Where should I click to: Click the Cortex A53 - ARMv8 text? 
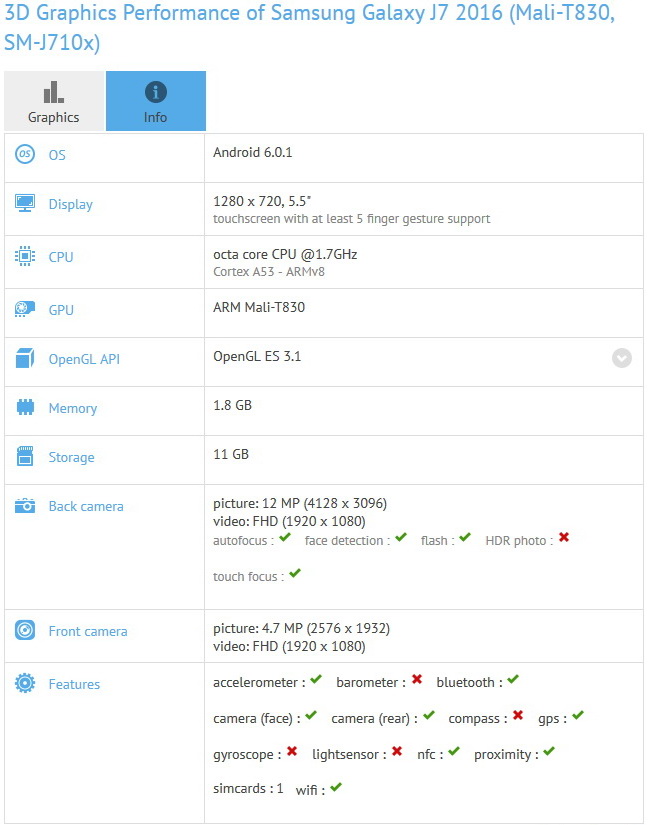tap(269, 272)
